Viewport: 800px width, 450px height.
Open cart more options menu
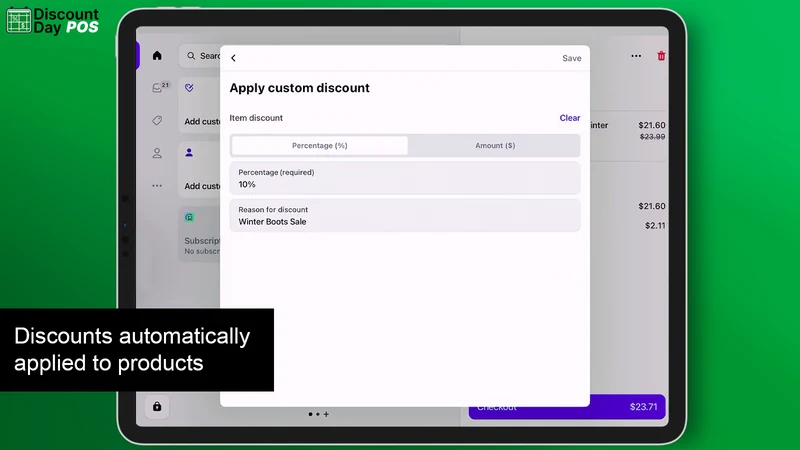636,56
